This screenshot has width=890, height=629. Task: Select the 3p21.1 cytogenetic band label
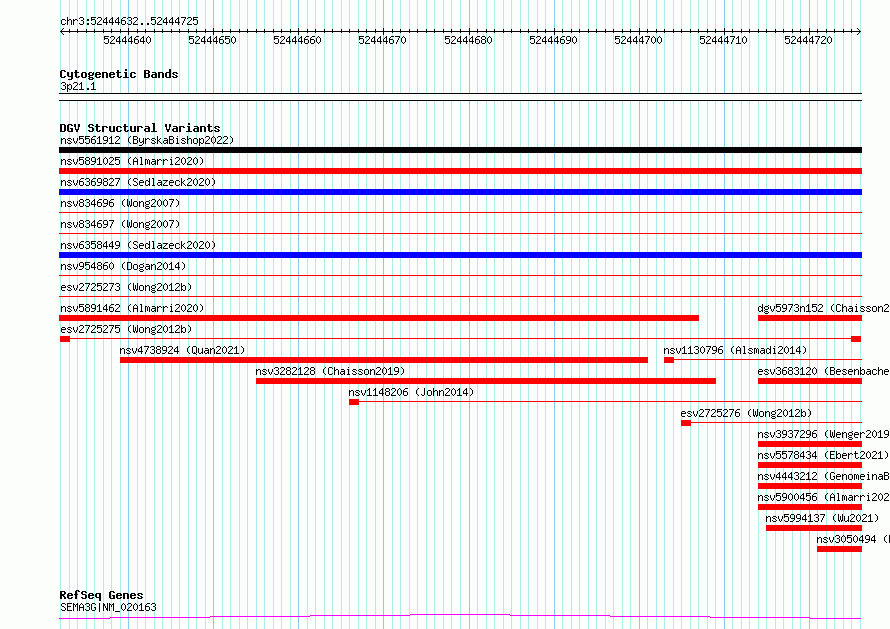(78, 87)
